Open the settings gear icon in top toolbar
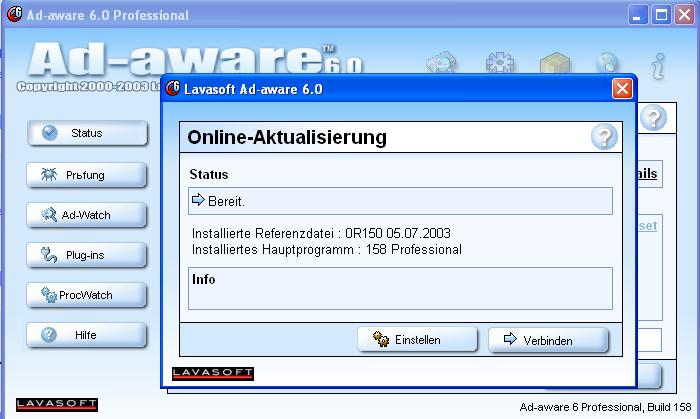 point(500,62)
